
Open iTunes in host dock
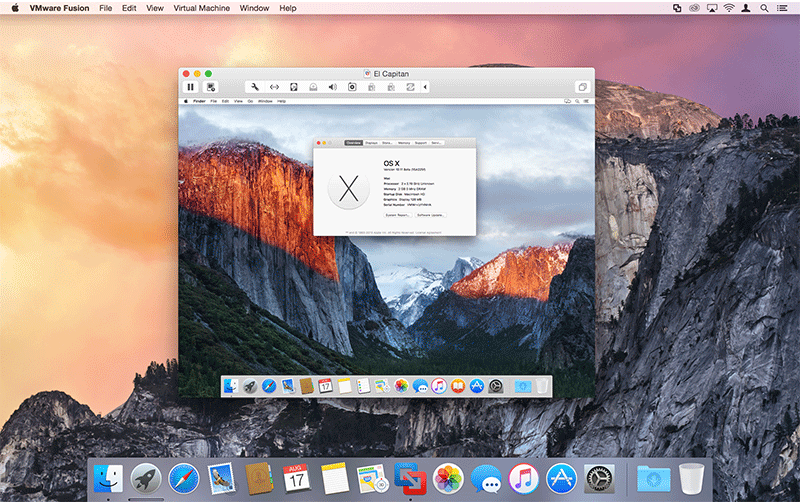(523, 479)
